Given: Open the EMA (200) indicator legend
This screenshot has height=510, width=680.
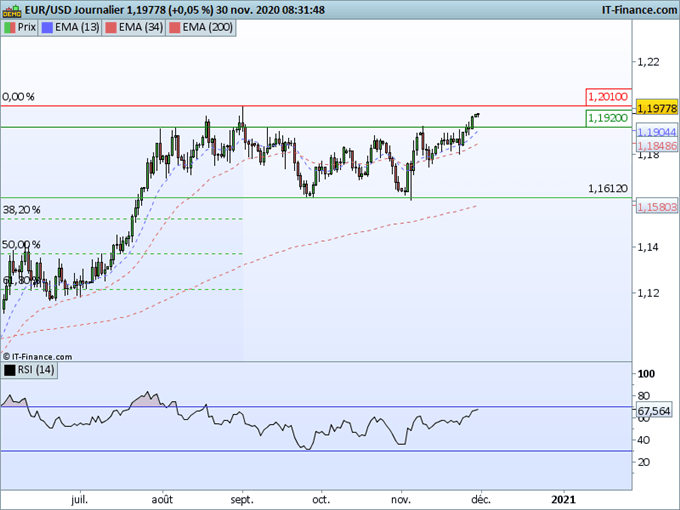Looking at the screenshot, I should click(x=201, y=28).
